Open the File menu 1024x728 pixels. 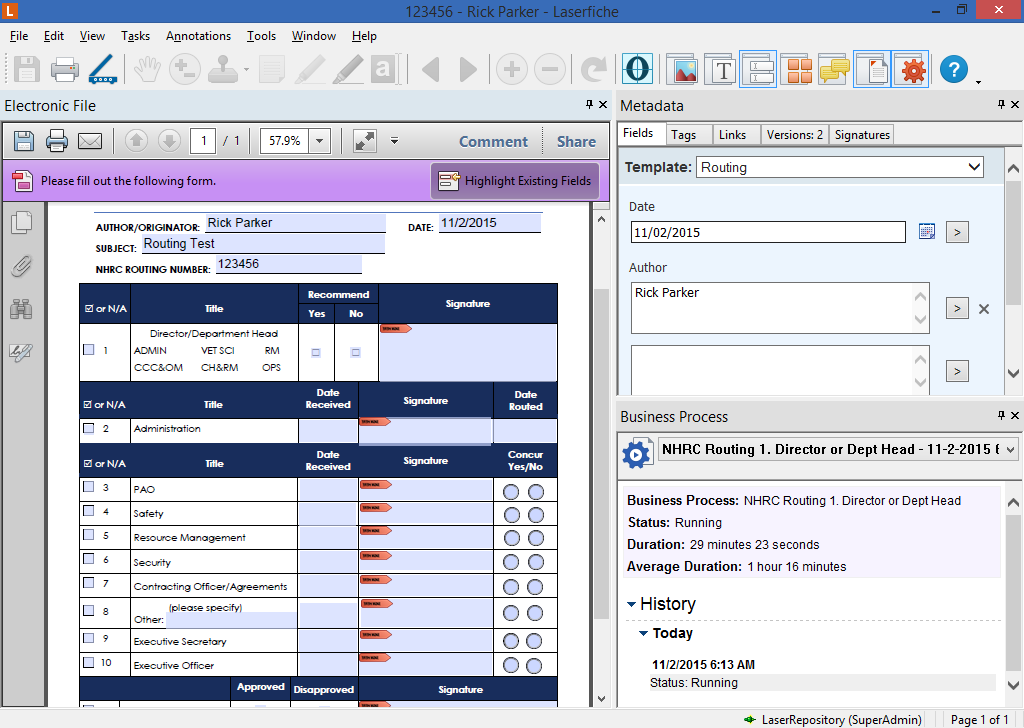pyautogui.click(x=19, y=36)
